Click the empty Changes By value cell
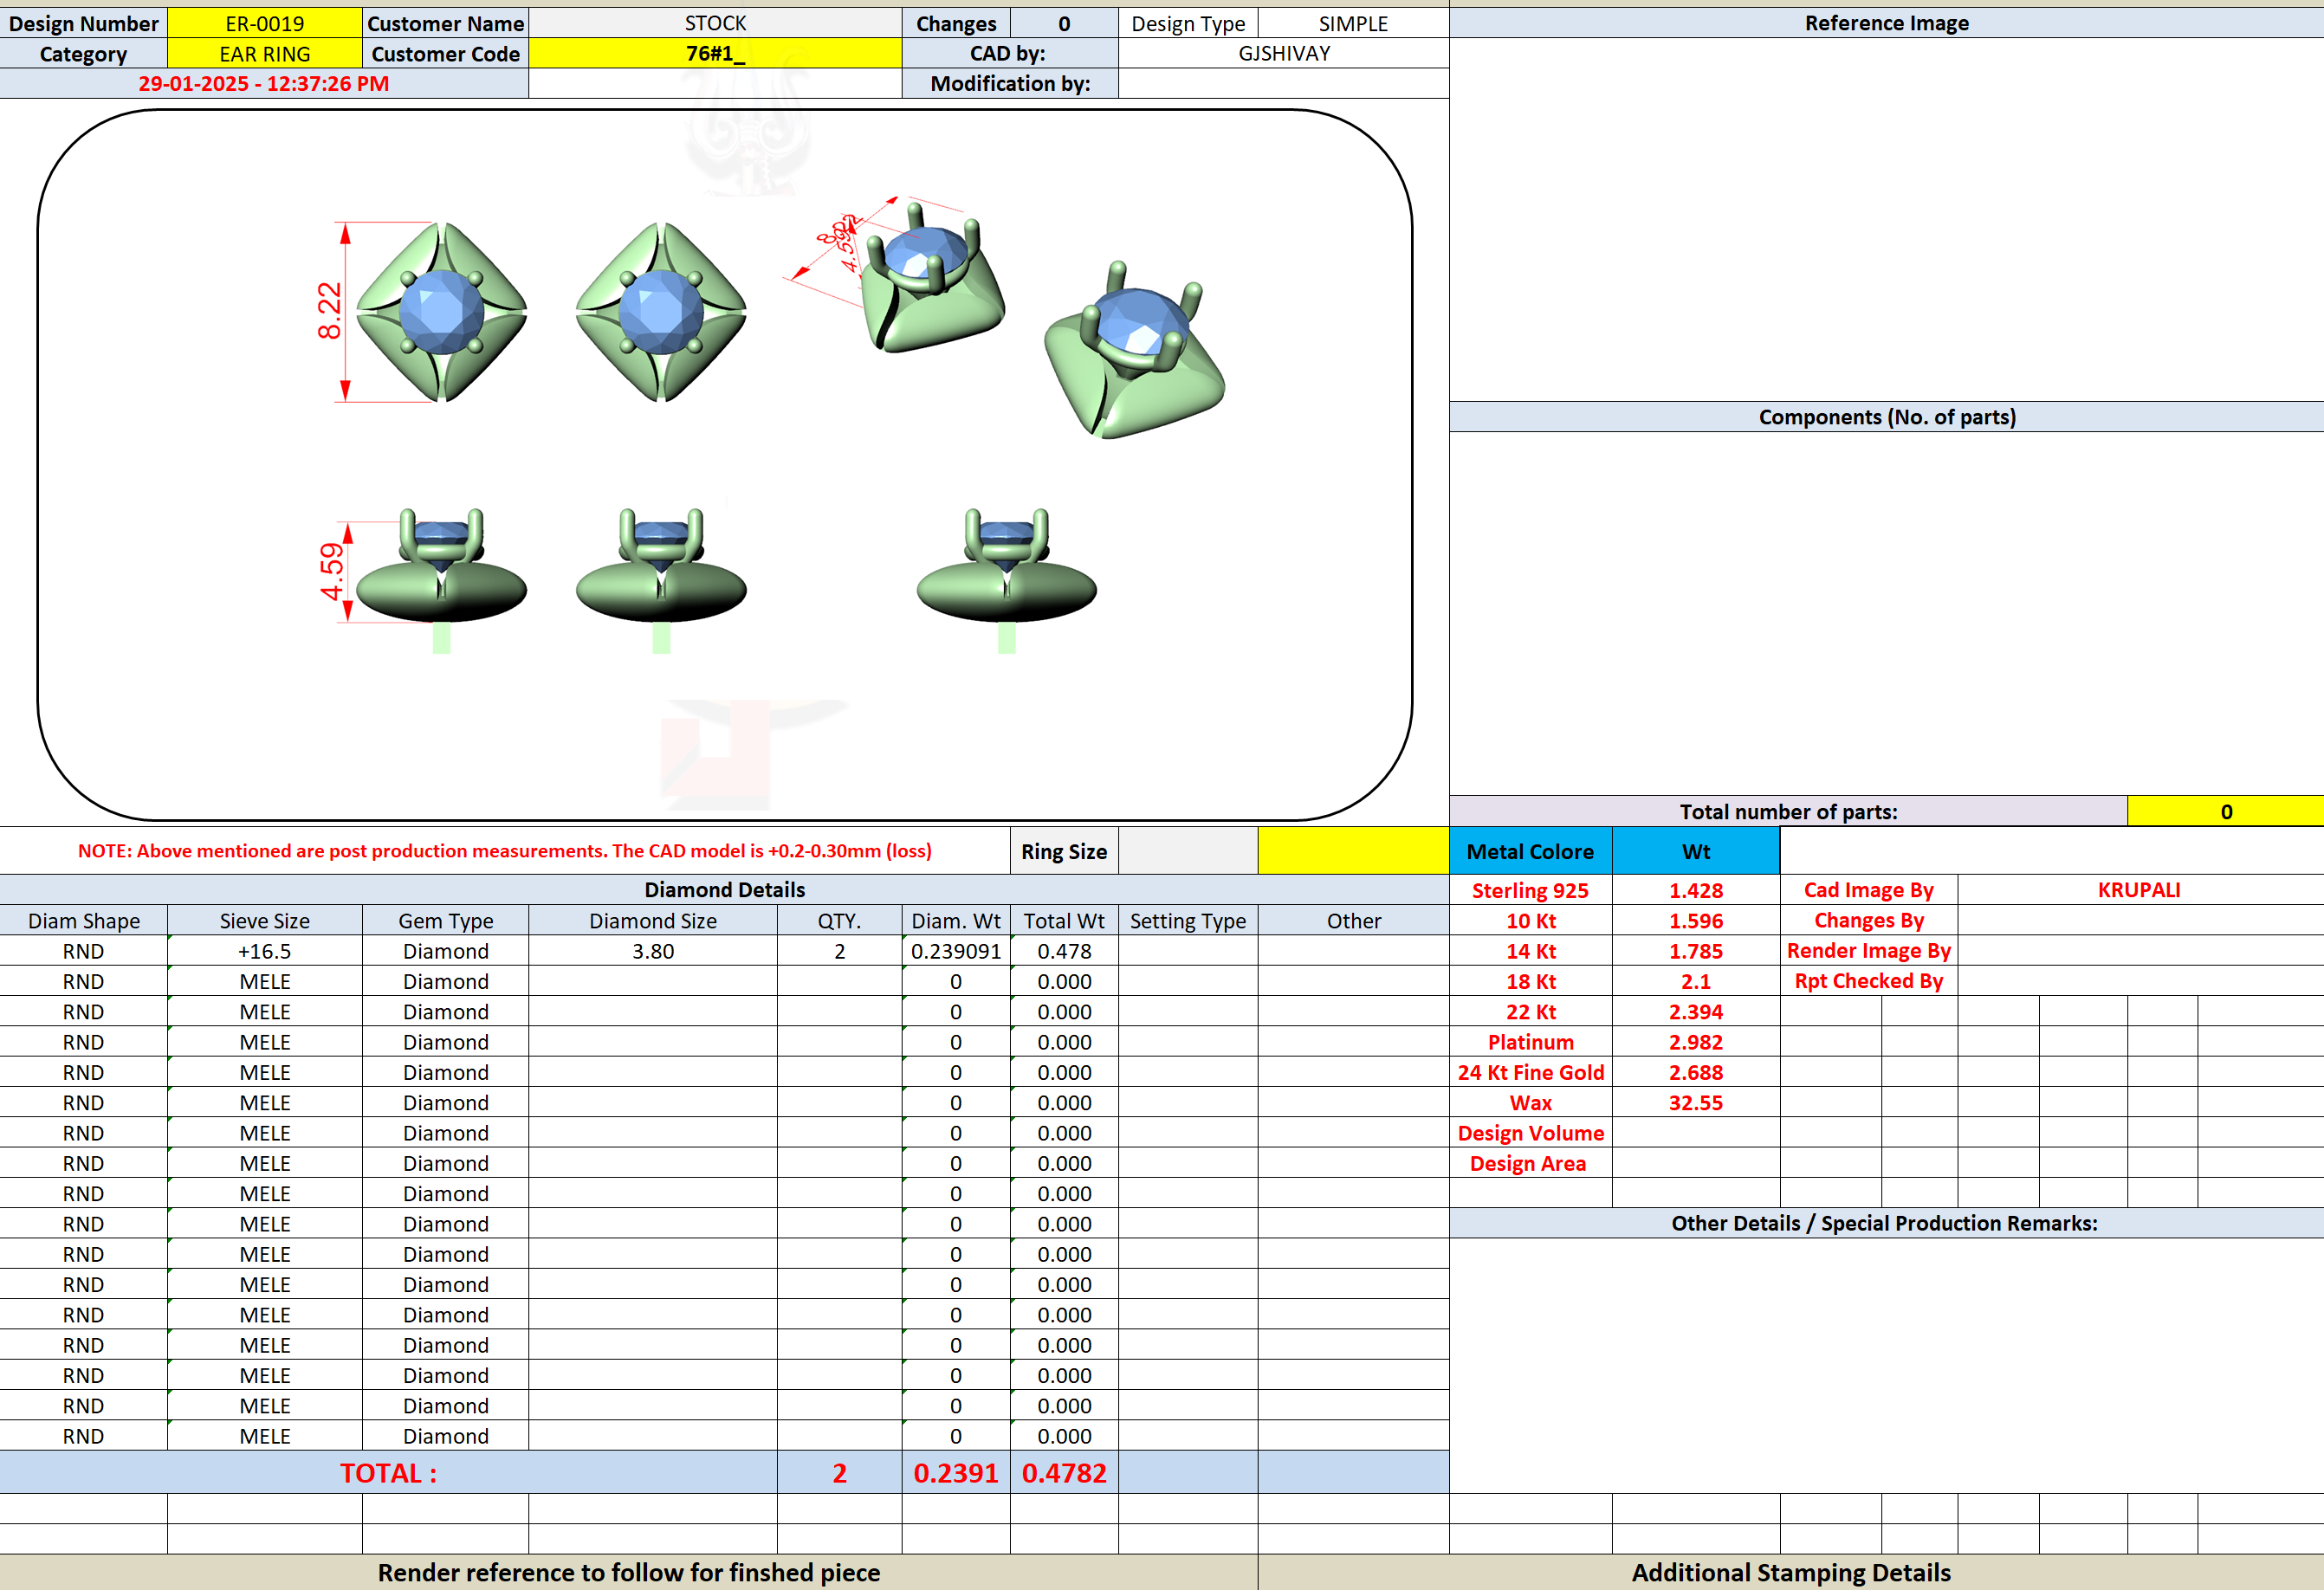The height and width of the screenshot is (1590, 2324). tap(2139, 921)
